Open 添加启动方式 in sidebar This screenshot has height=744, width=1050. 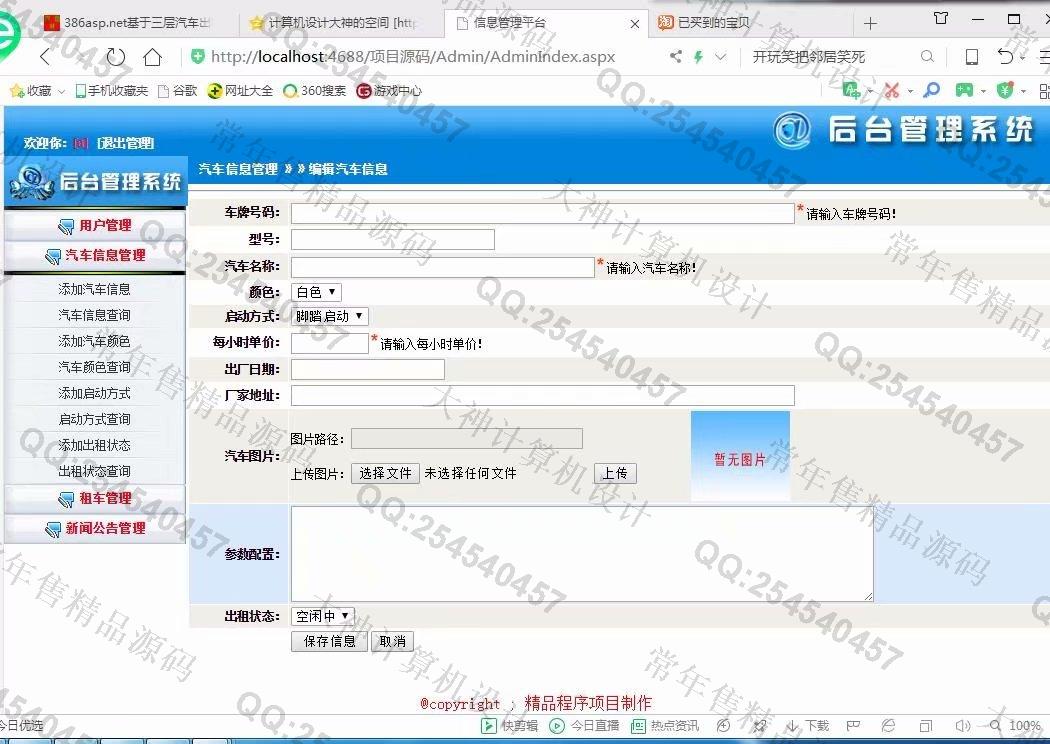click(94, 393)
